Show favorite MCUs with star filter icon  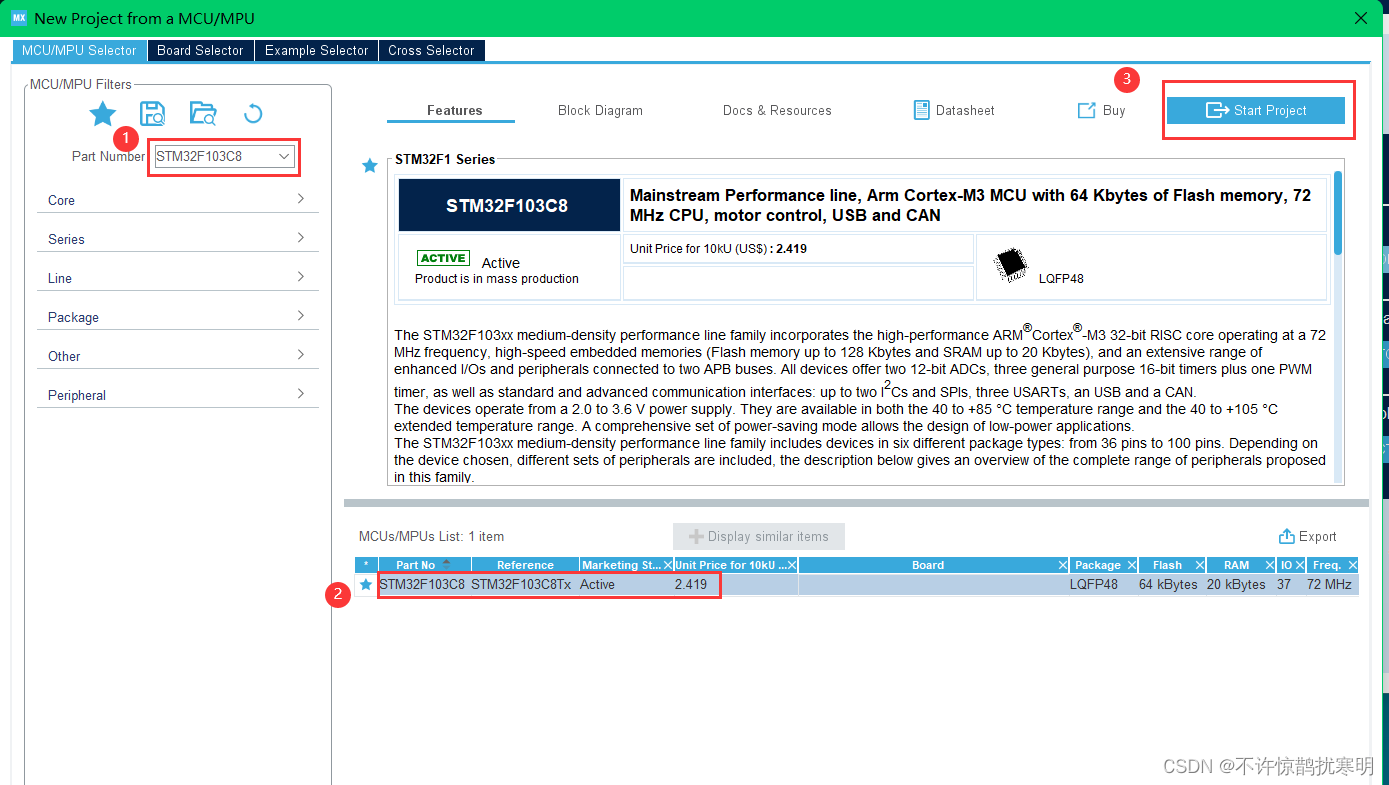103,113
